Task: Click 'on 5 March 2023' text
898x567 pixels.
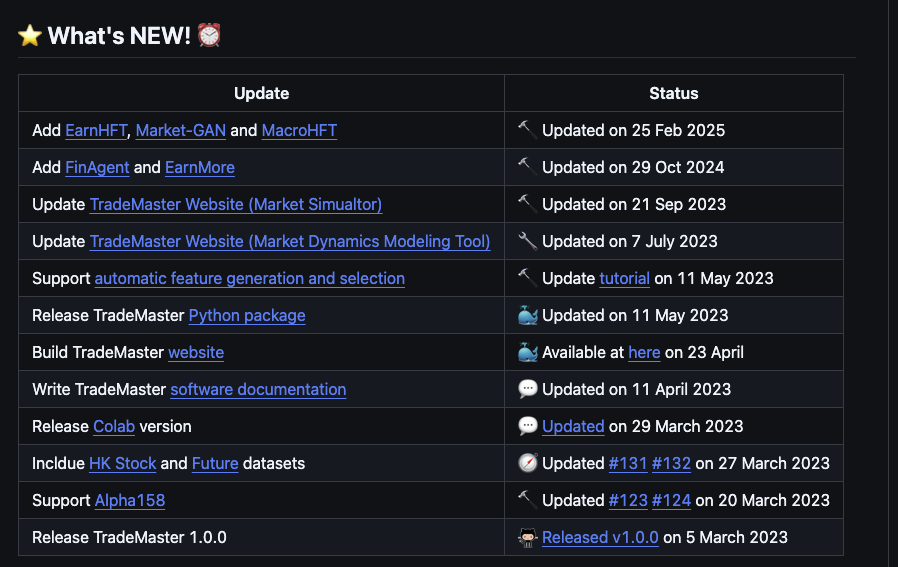Action: [x=726, y=537]
